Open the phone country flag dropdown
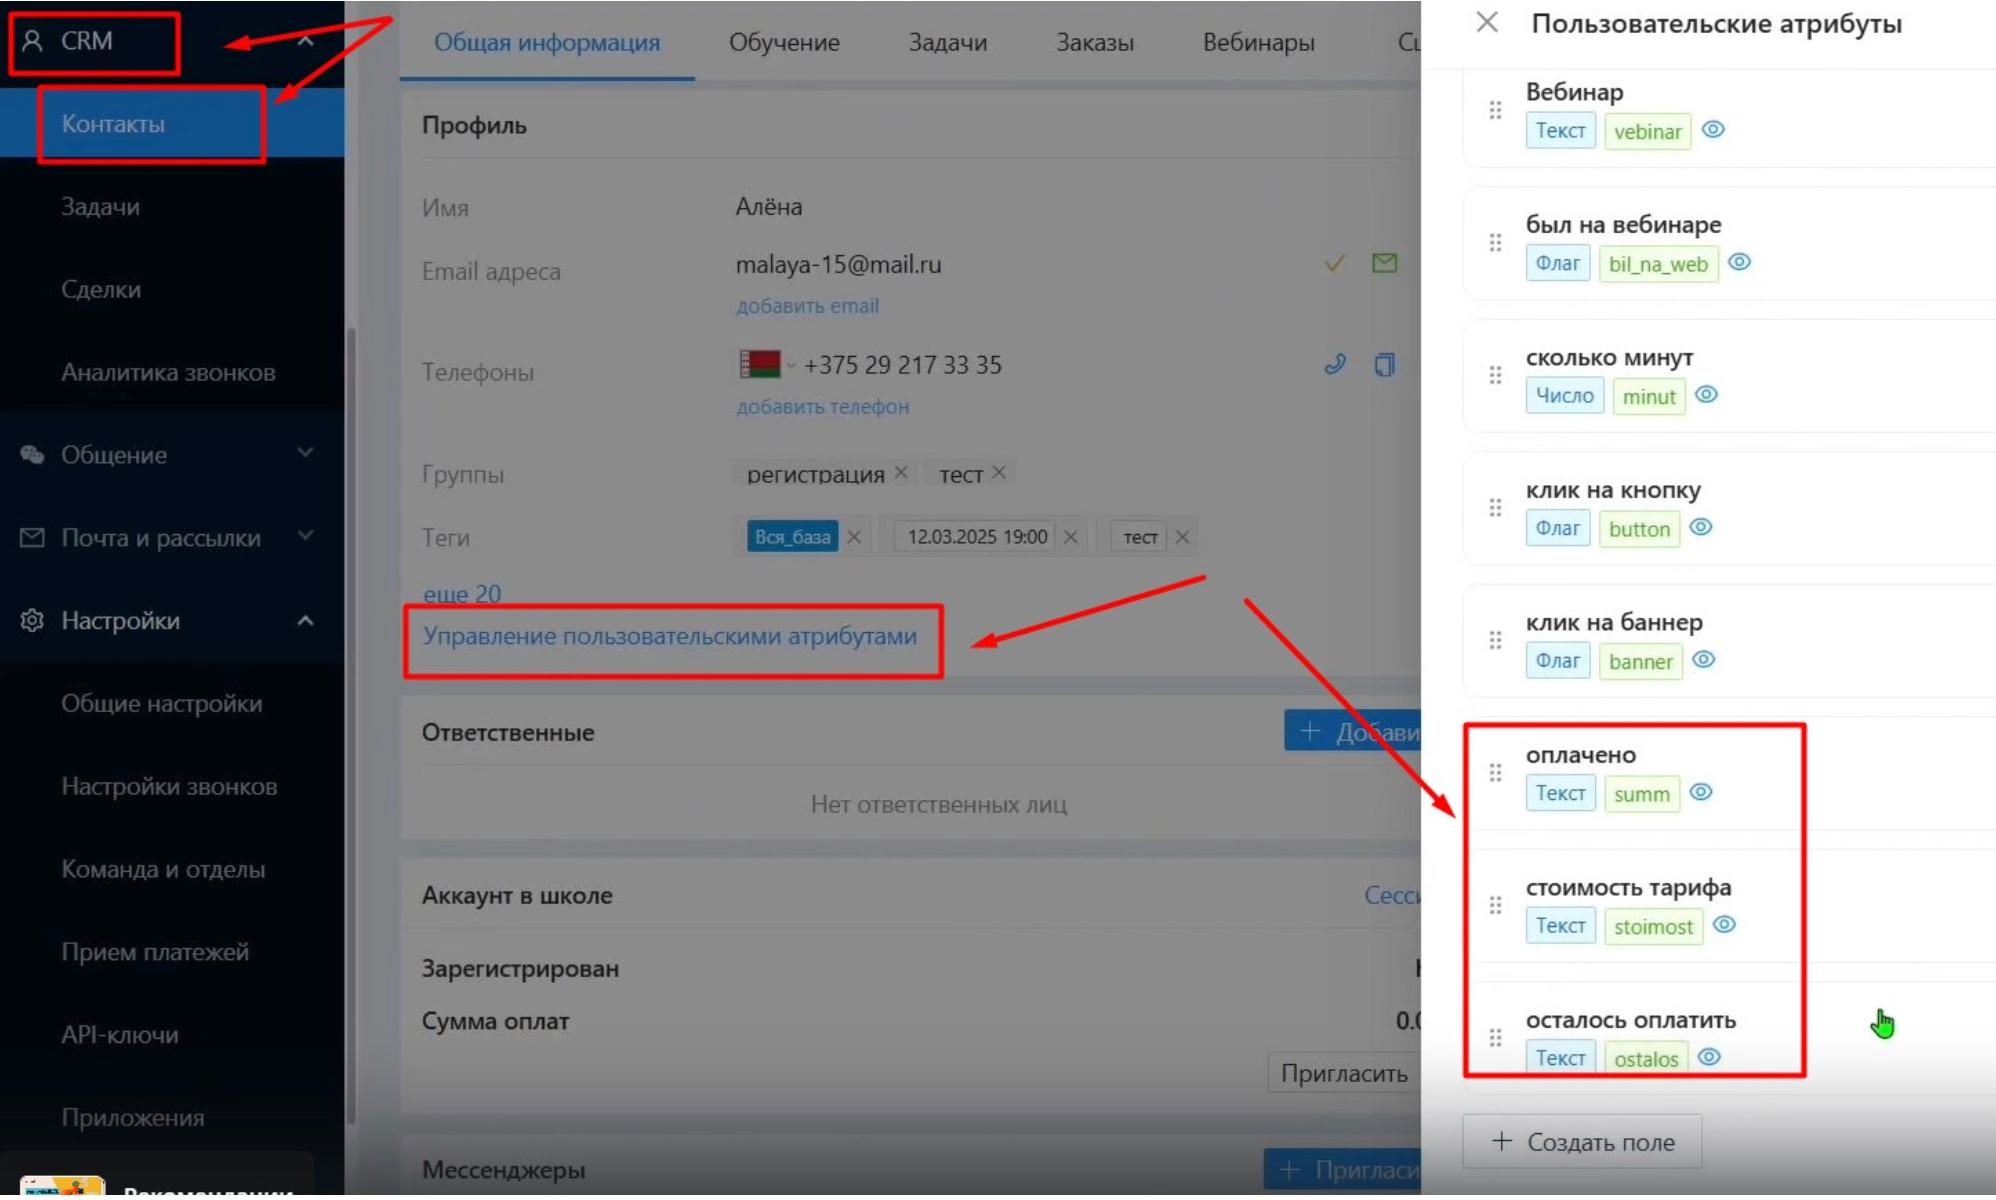Image resolution: width=1996 pixels, height=1200 pixels. pyautogui.click(x=767, y=365)
